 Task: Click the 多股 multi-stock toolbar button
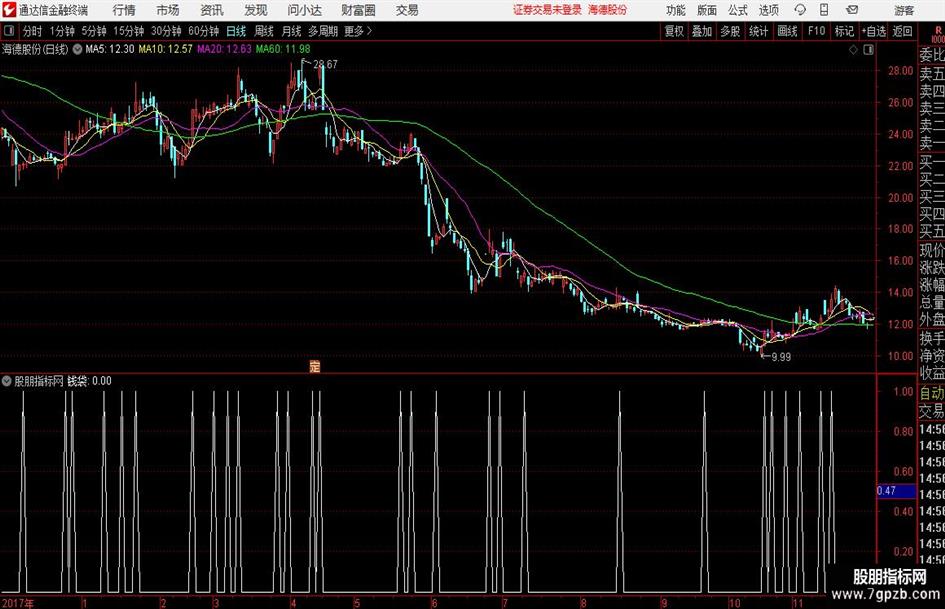730,31
